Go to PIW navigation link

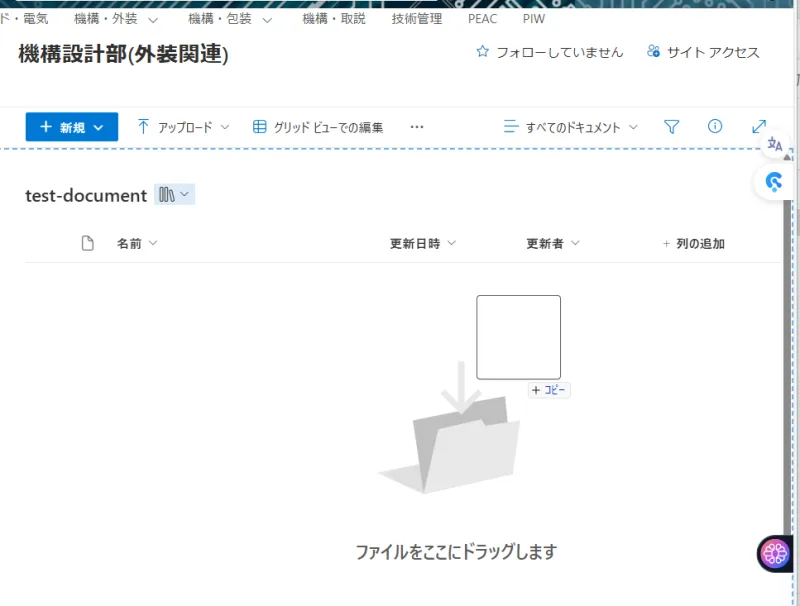coord(534,19)
